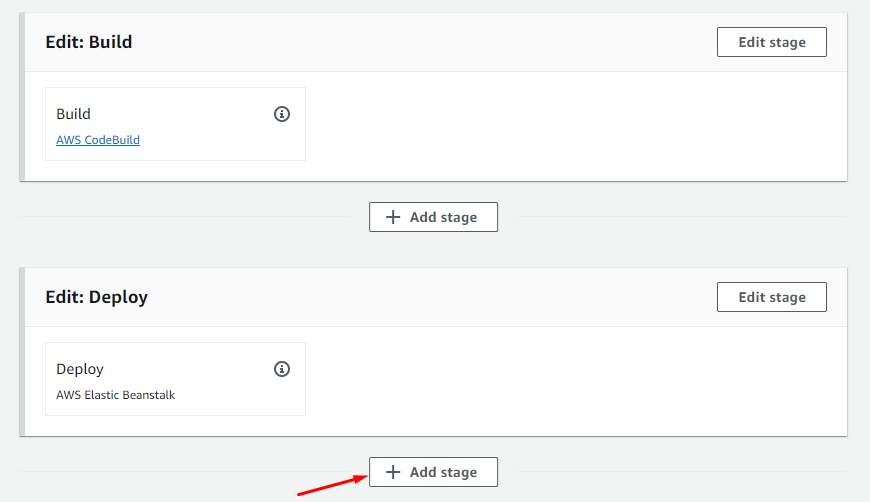Screen dimensions: 870x502
Task: Add a stage between Build and Deploy
Action: click(x=433, y=217)
